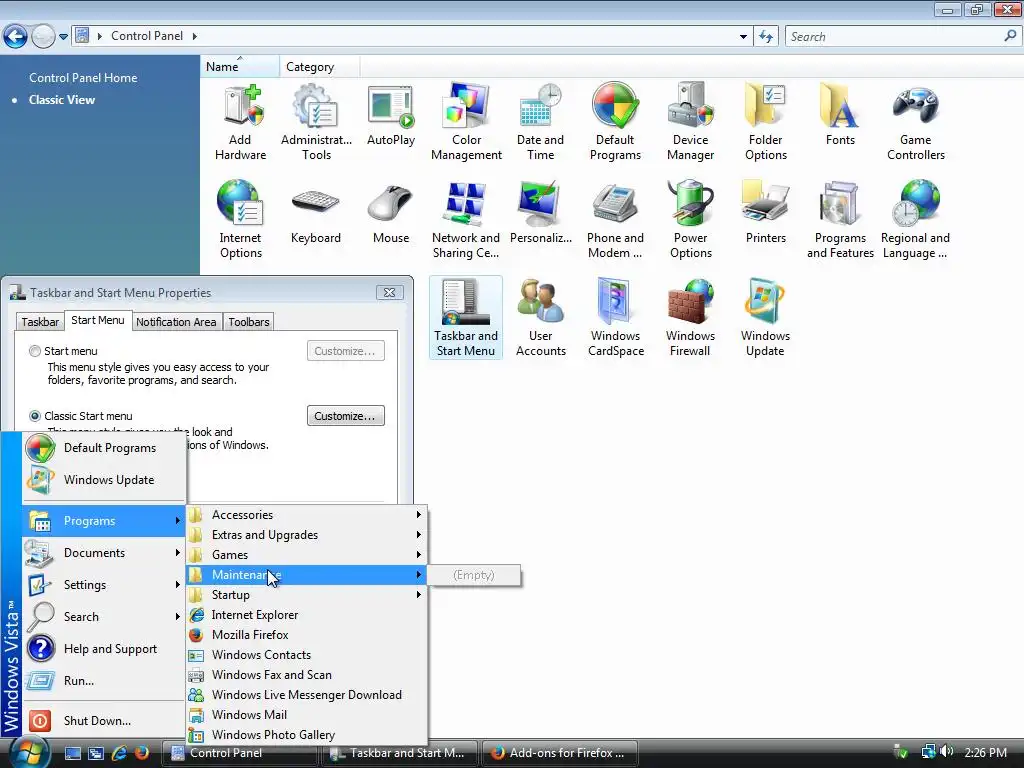The image size is (1024, 768).
Task: Open the AutoPlay icon
Action: [391, 116]
